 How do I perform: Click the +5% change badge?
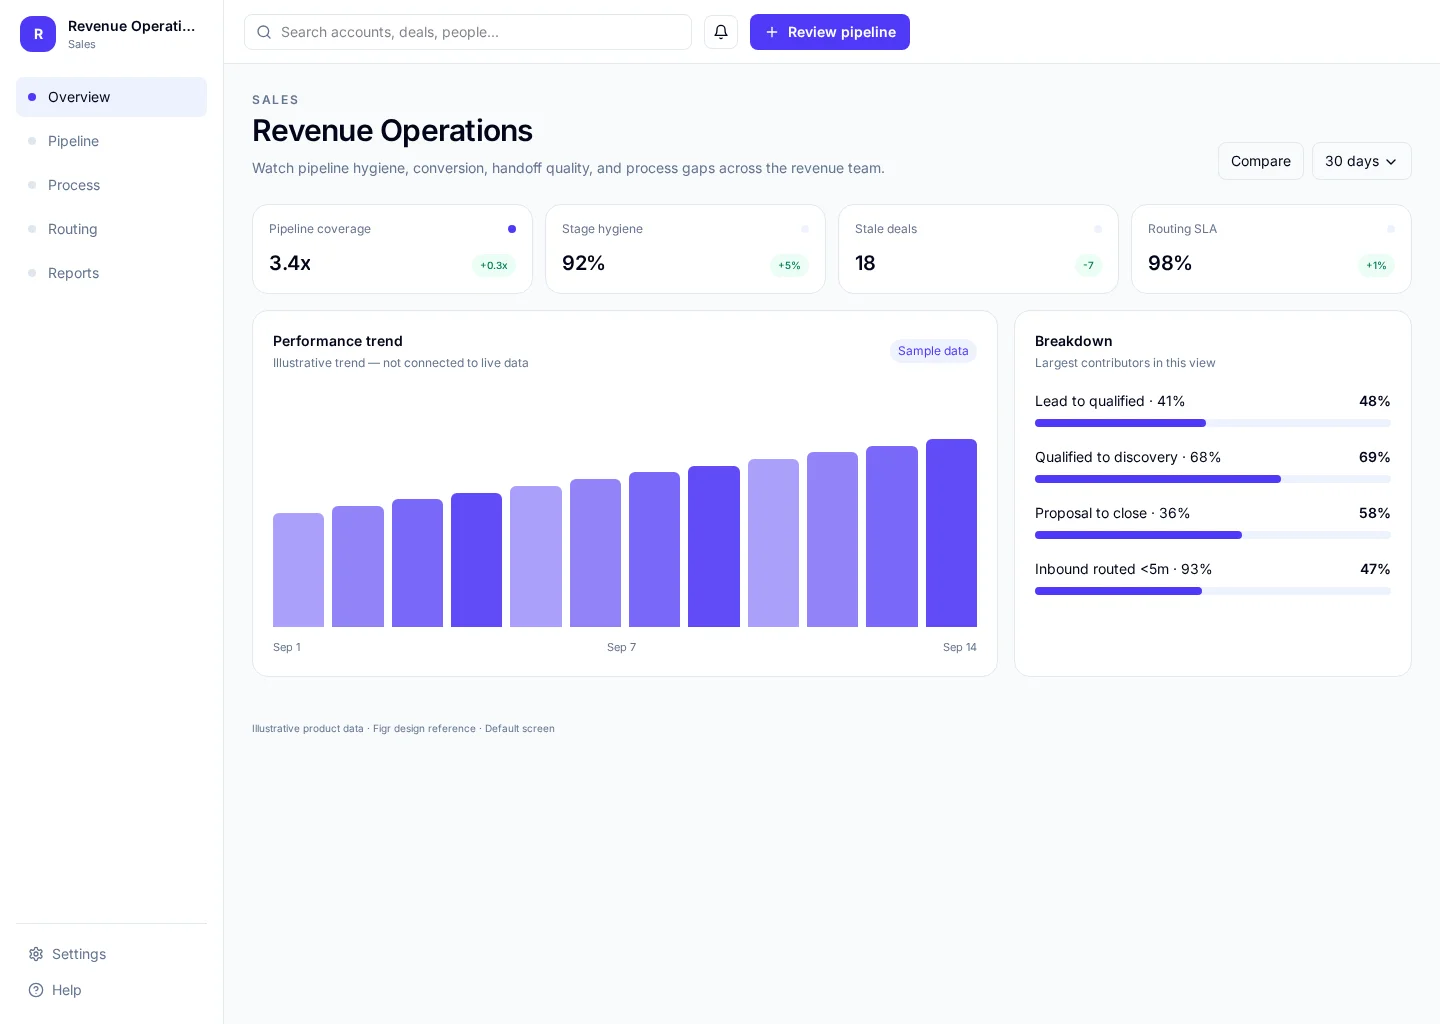coord(789,265)
